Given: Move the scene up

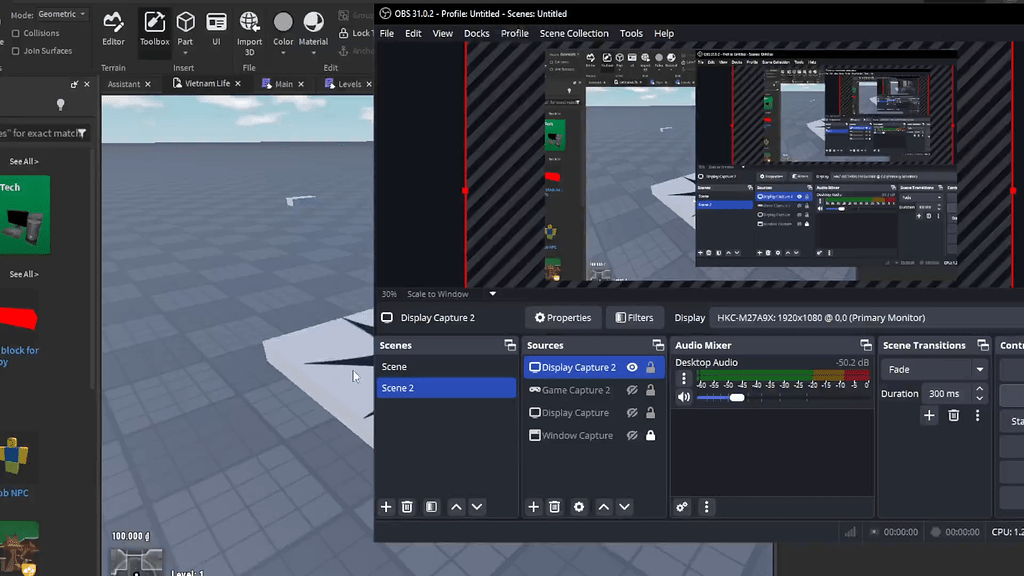Looking at the screenshot, I should click(456, 507).
